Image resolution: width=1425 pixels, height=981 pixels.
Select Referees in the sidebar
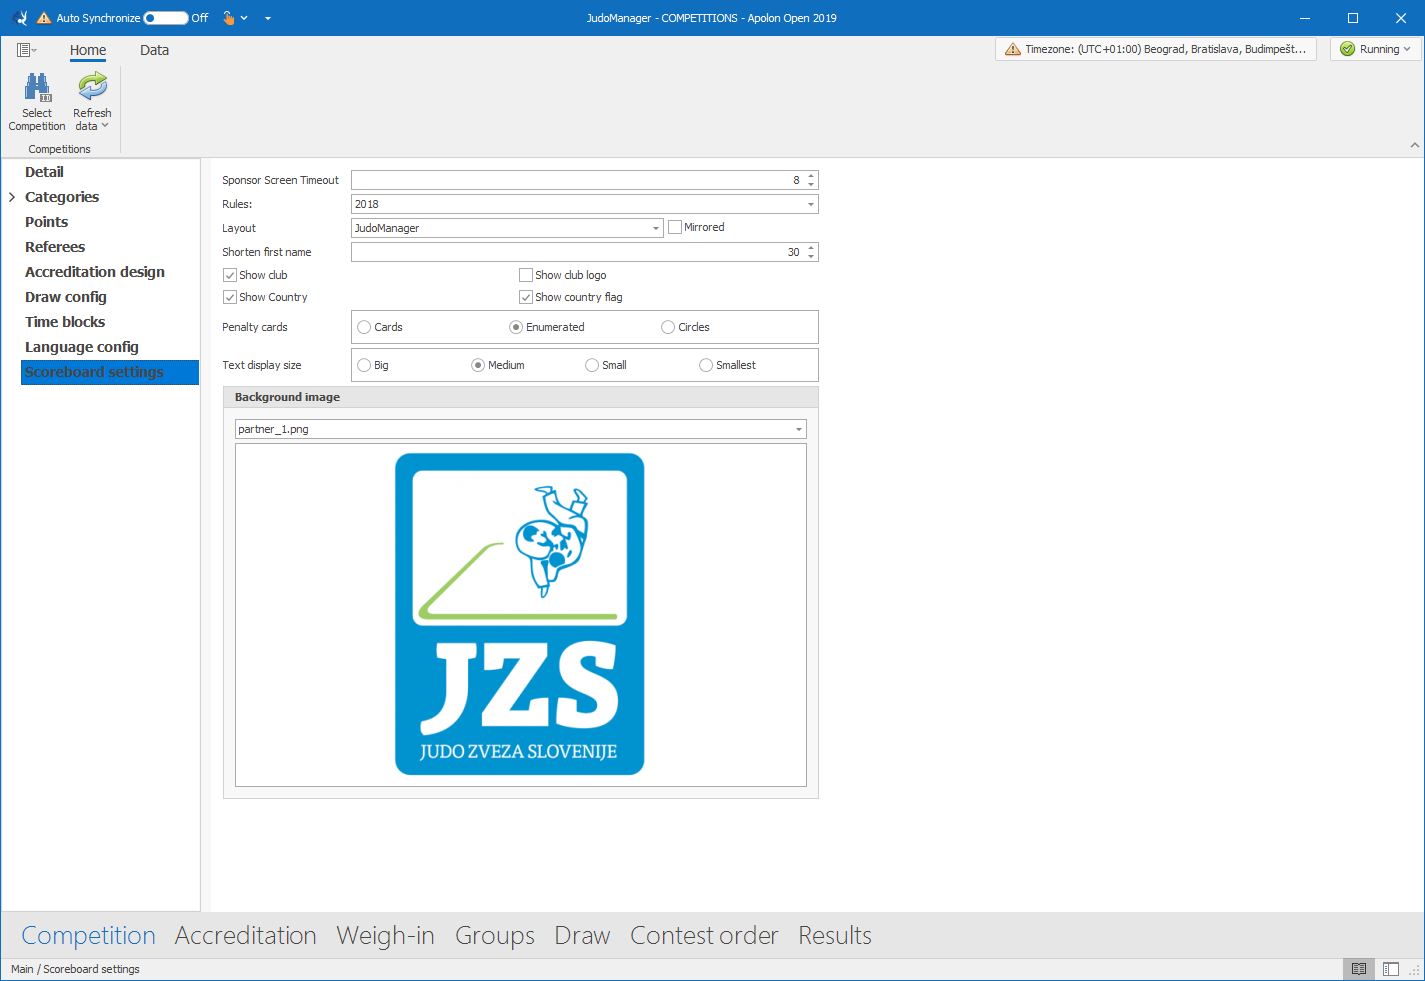click(x=55, y=247)
